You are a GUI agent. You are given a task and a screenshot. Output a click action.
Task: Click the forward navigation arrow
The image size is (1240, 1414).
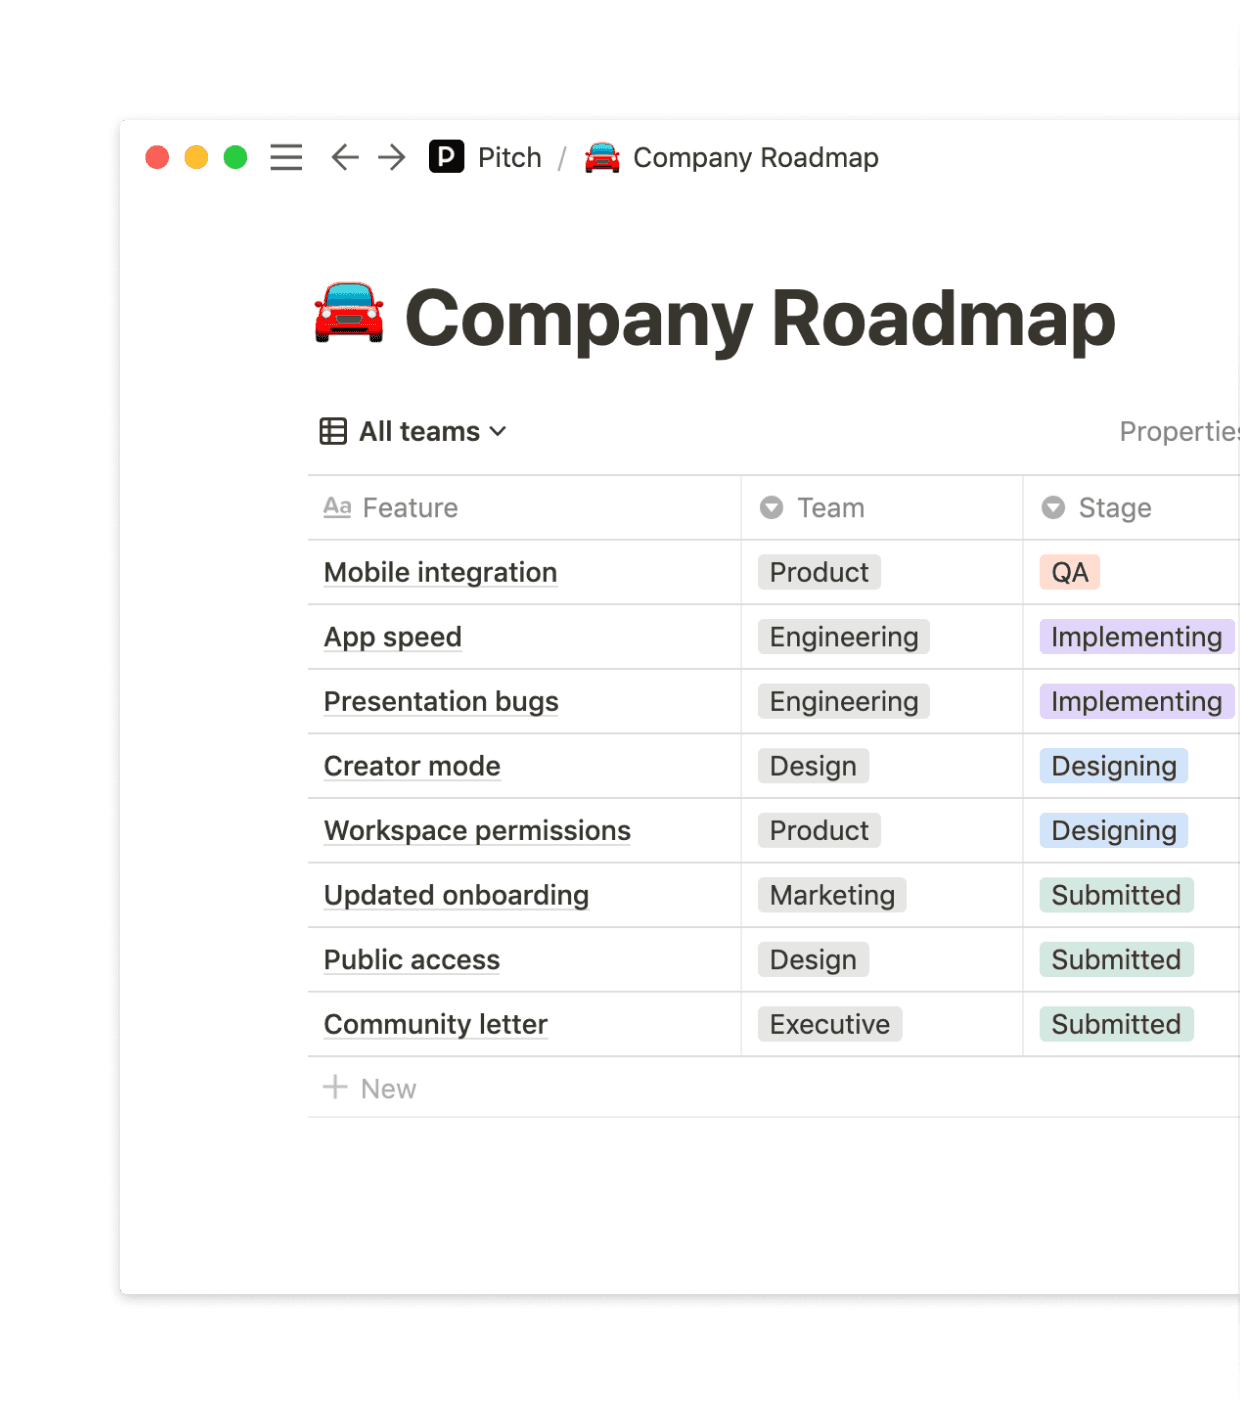(391, 157)
